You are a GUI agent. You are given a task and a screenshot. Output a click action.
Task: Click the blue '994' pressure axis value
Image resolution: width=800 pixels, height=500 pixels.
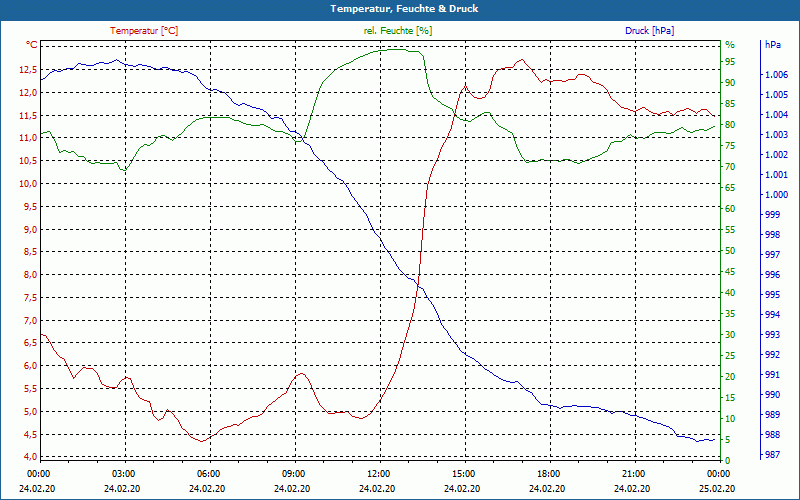pyautogui.click(x=773, y=315)
